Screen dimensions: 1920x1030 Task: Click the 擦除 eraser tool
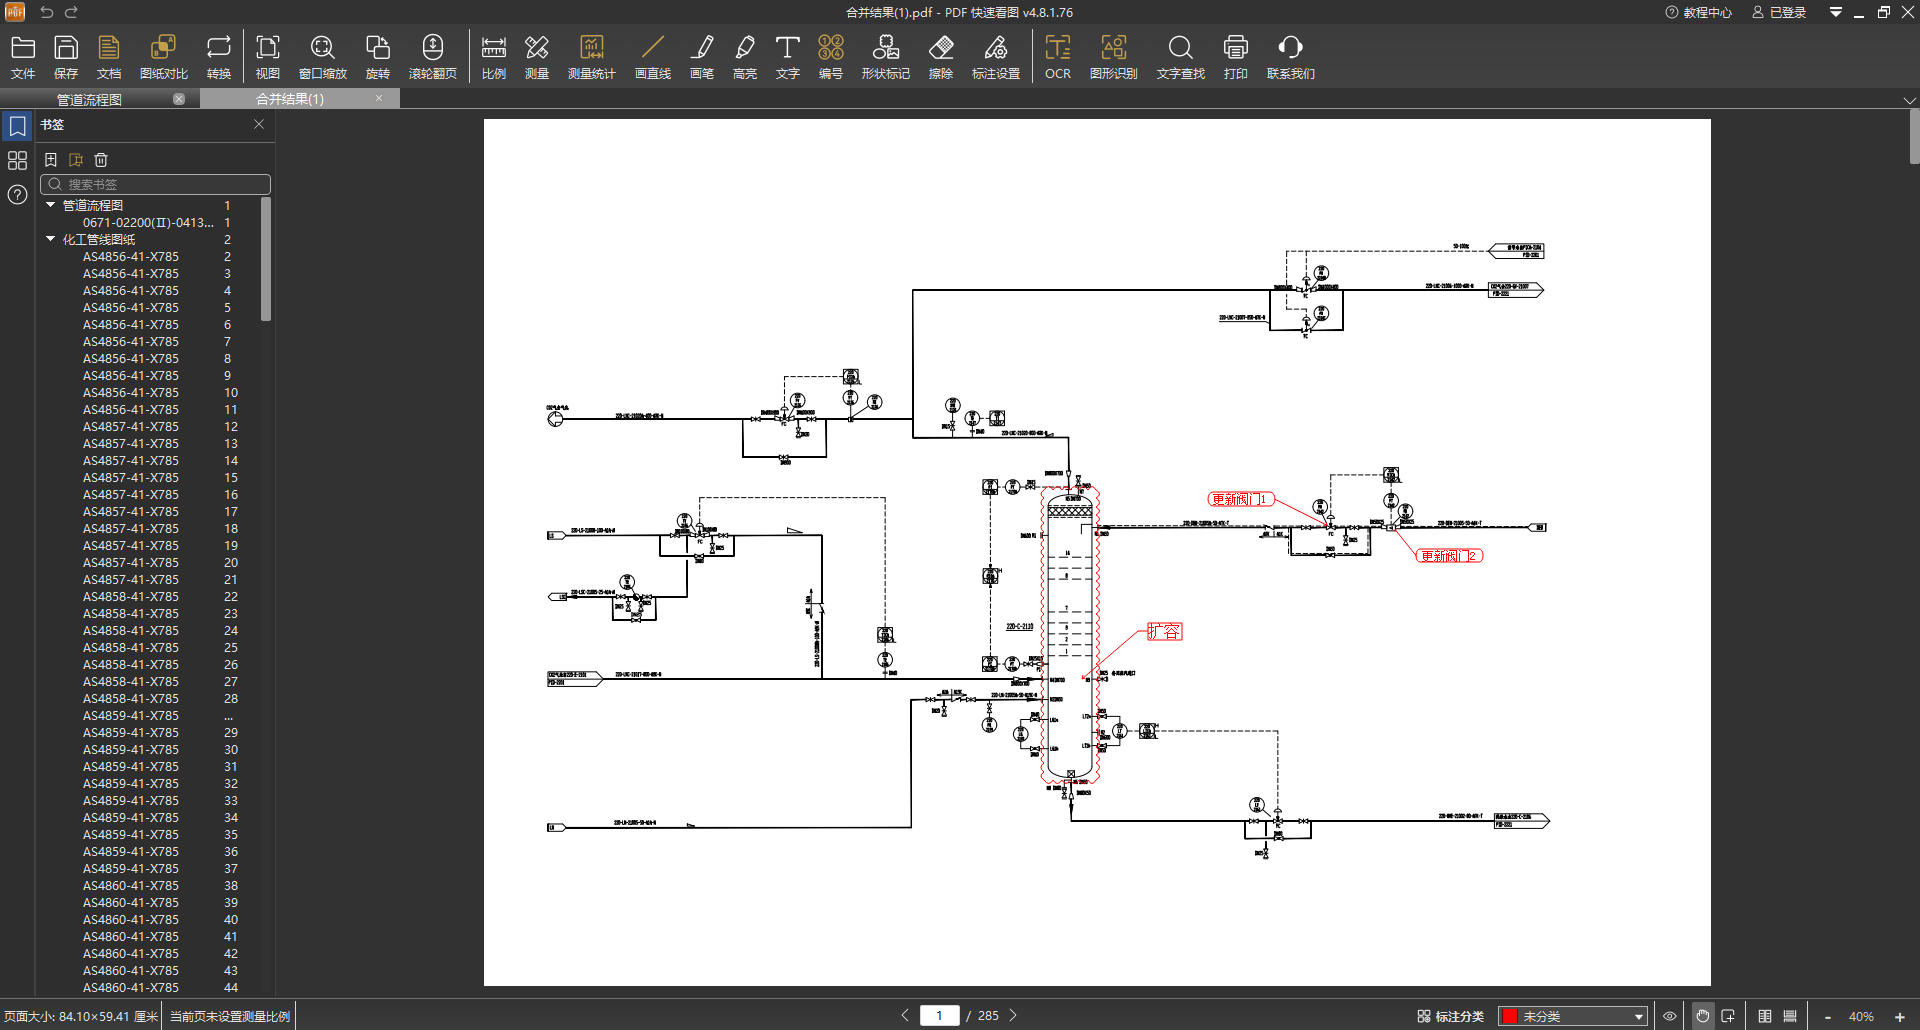940,57
